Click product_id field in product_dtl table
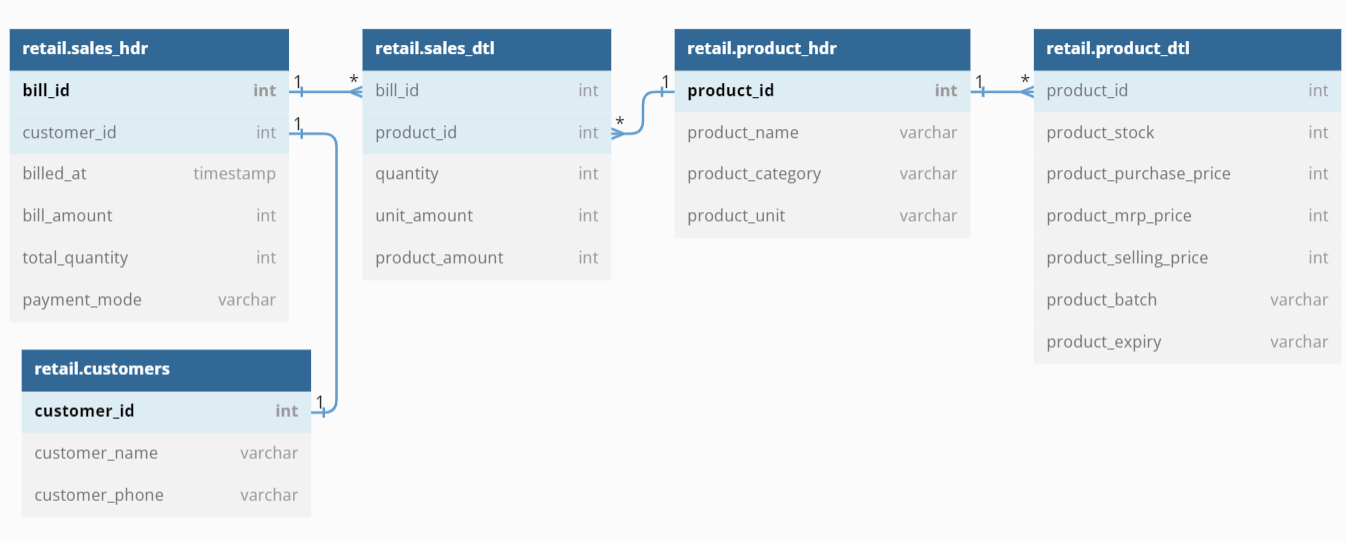 pyautogui.click(x=1187, y=91)
